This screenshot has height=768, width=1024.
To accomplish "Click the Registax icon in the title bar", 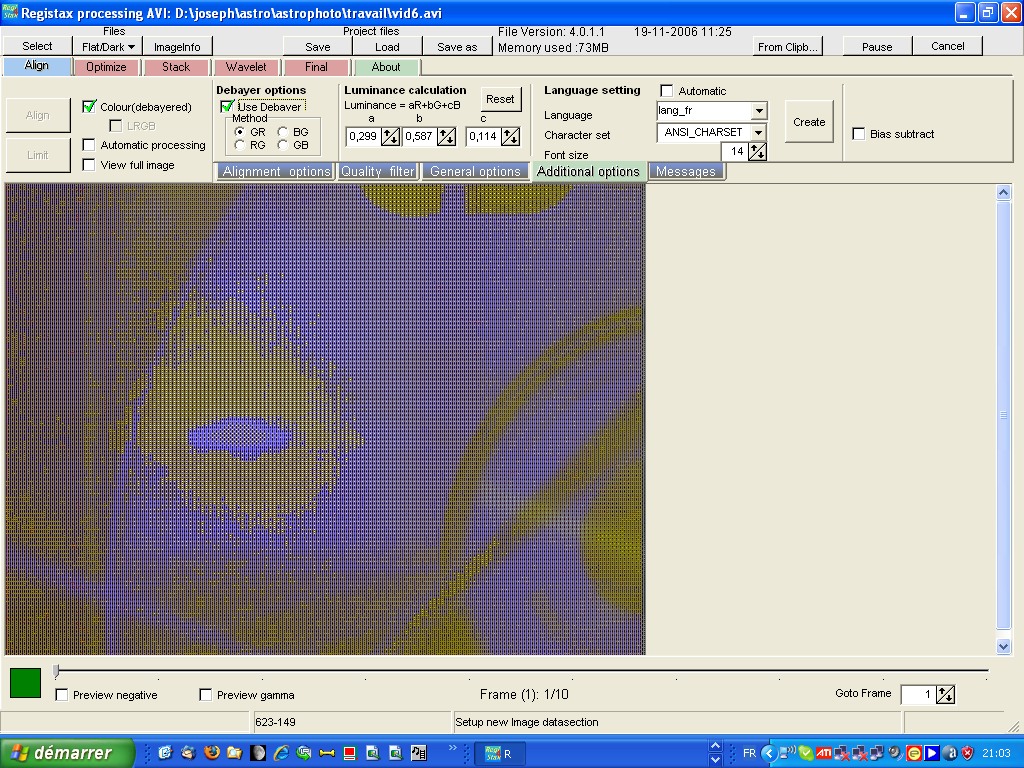I will (10, 12).
